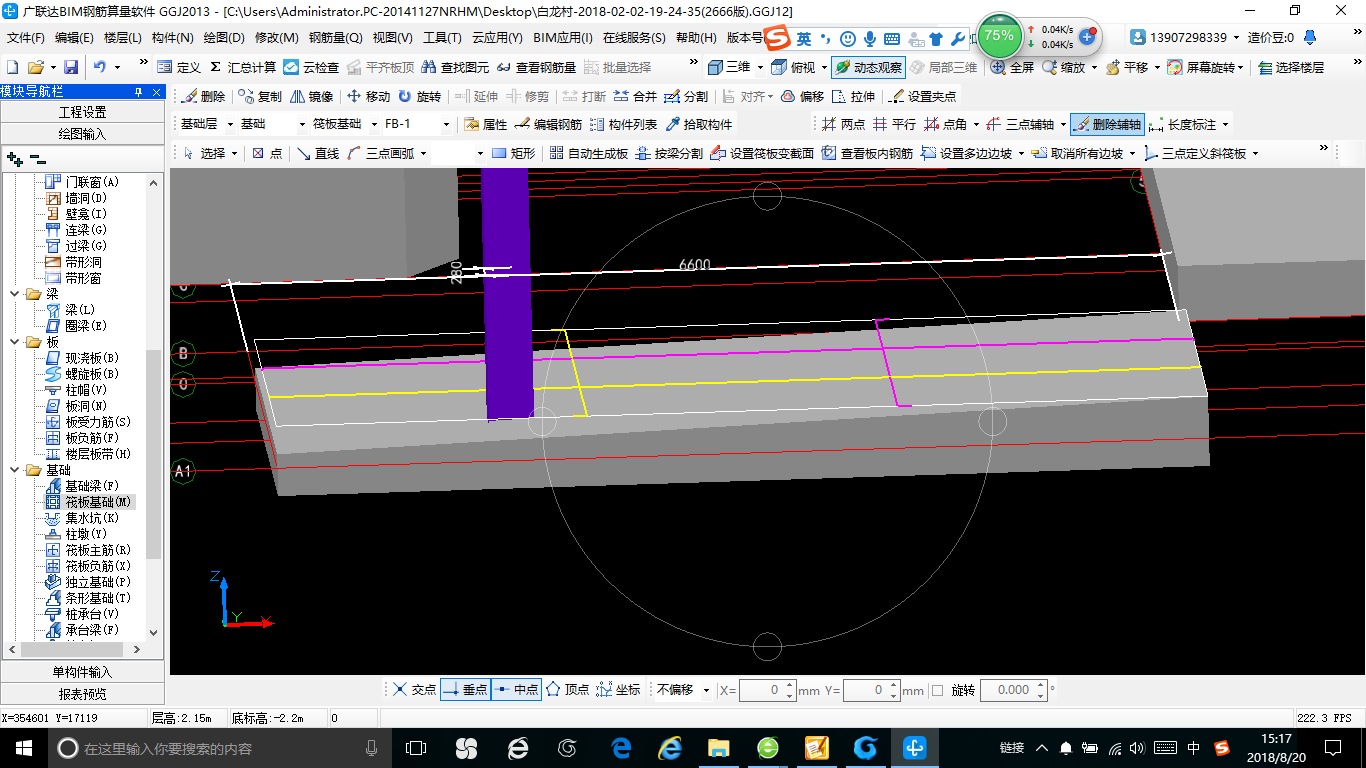Viewport: 1366px width, 768px height.
Task: Expand the 屏幕旋转 dropdown arrow
Action: pyautogui.click(x=1242, y=67)
